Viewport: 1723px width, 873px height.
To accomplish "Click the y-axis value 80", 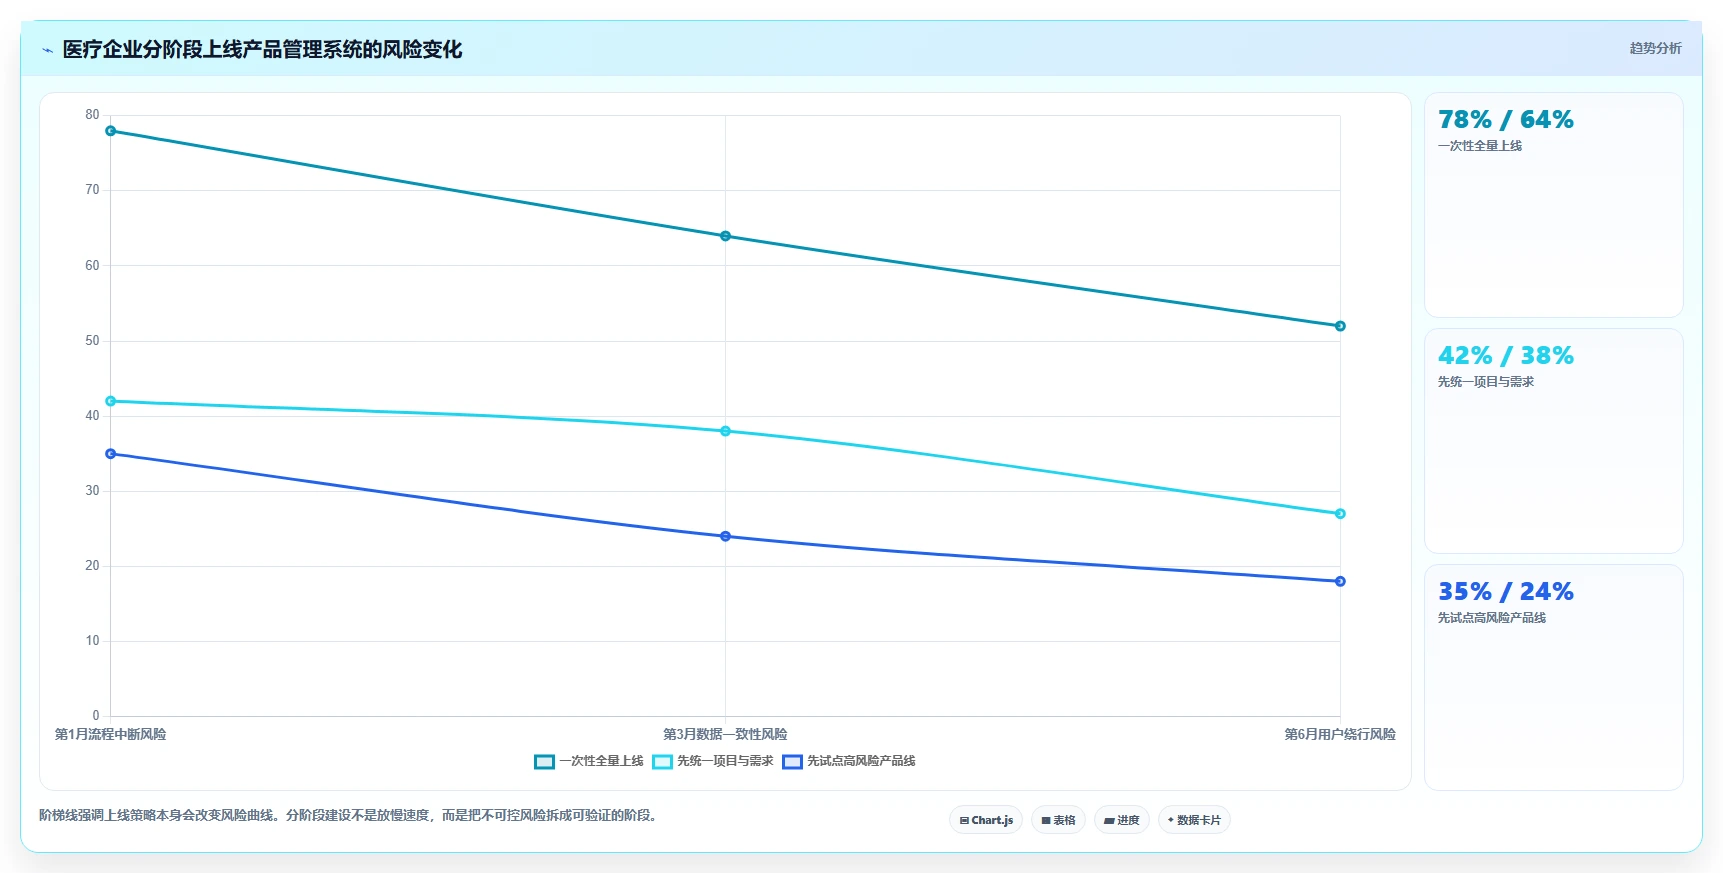I will tap(92, 115).
